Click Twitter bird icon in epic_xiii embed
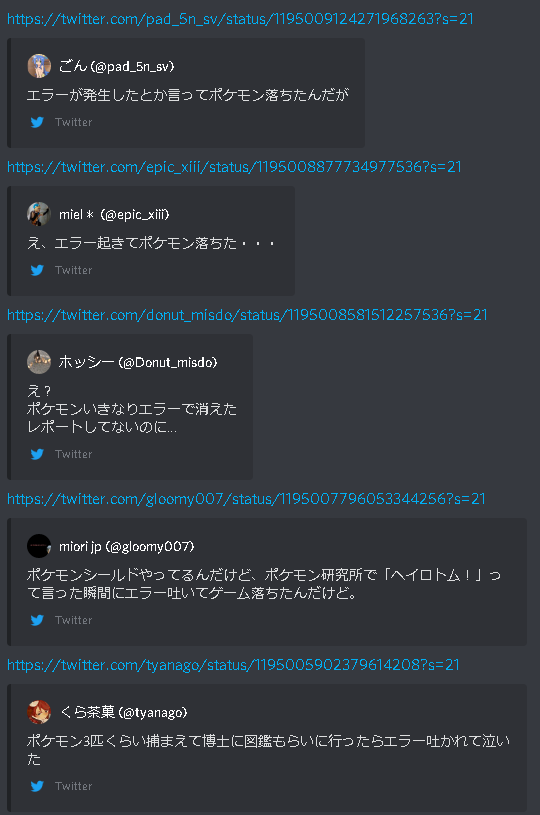 click(x=37, y=270)
